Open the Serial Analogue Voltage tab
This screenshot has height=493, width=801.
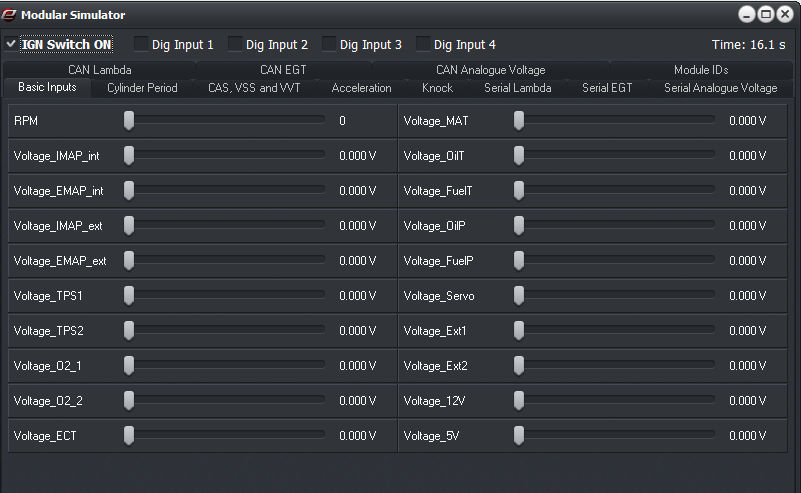pos(720,88)
